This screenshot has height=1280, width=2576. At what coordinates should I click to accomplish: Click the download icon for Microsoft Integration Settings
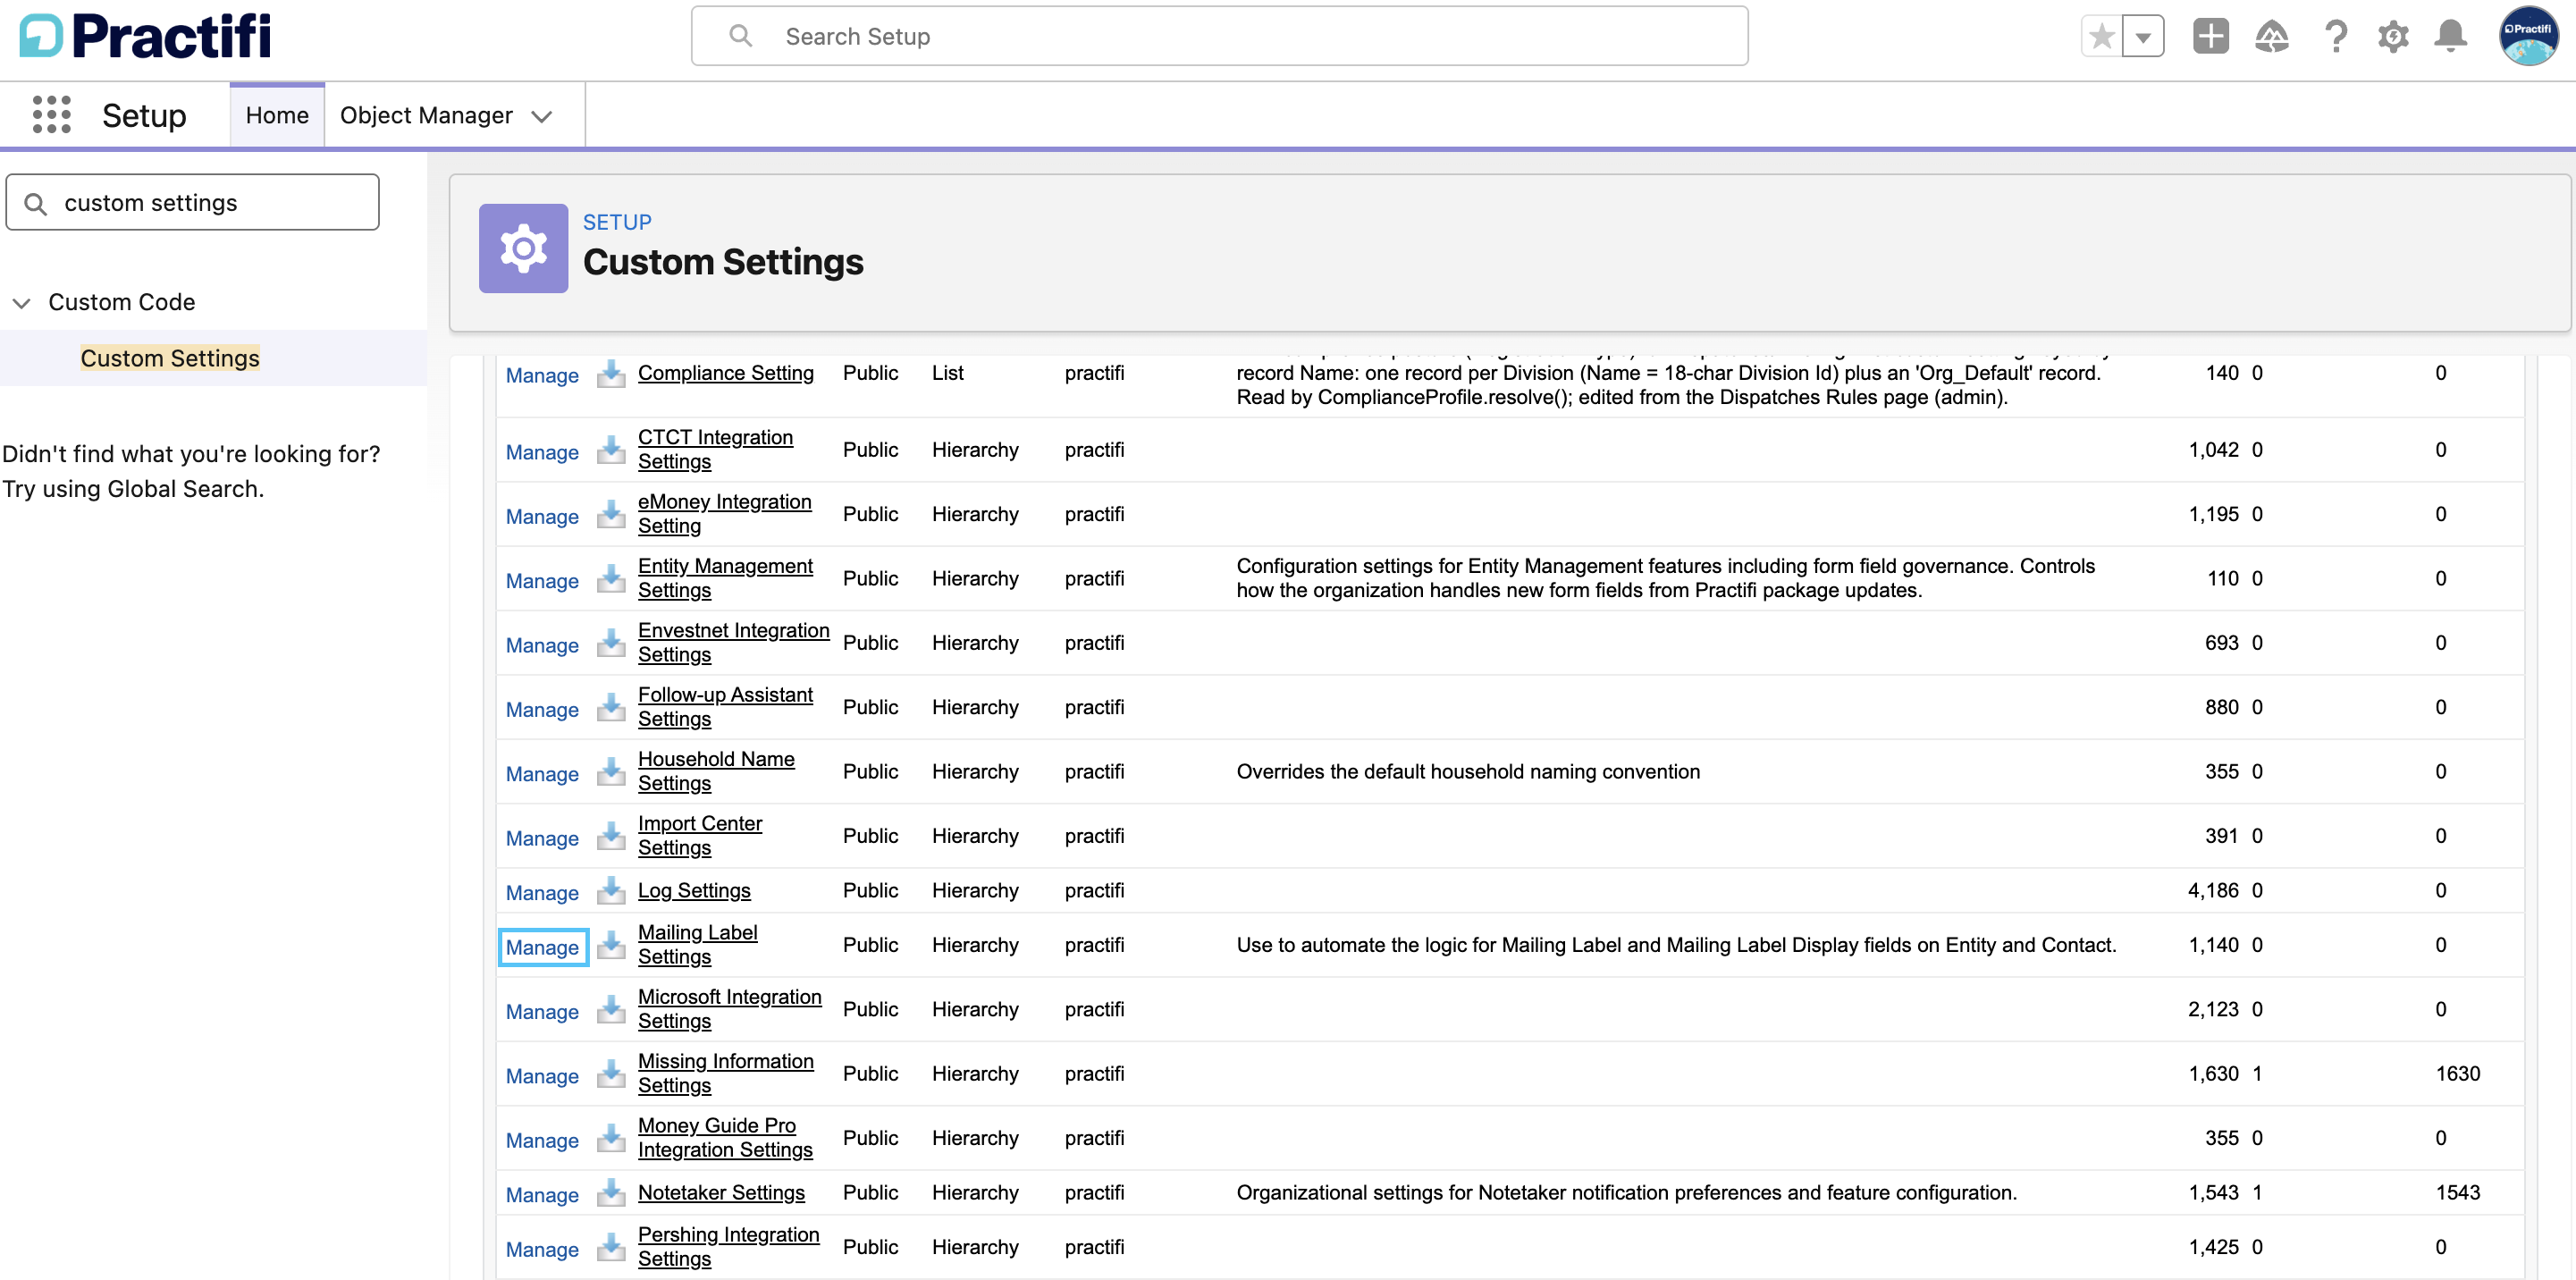(x=611, y=1010)
